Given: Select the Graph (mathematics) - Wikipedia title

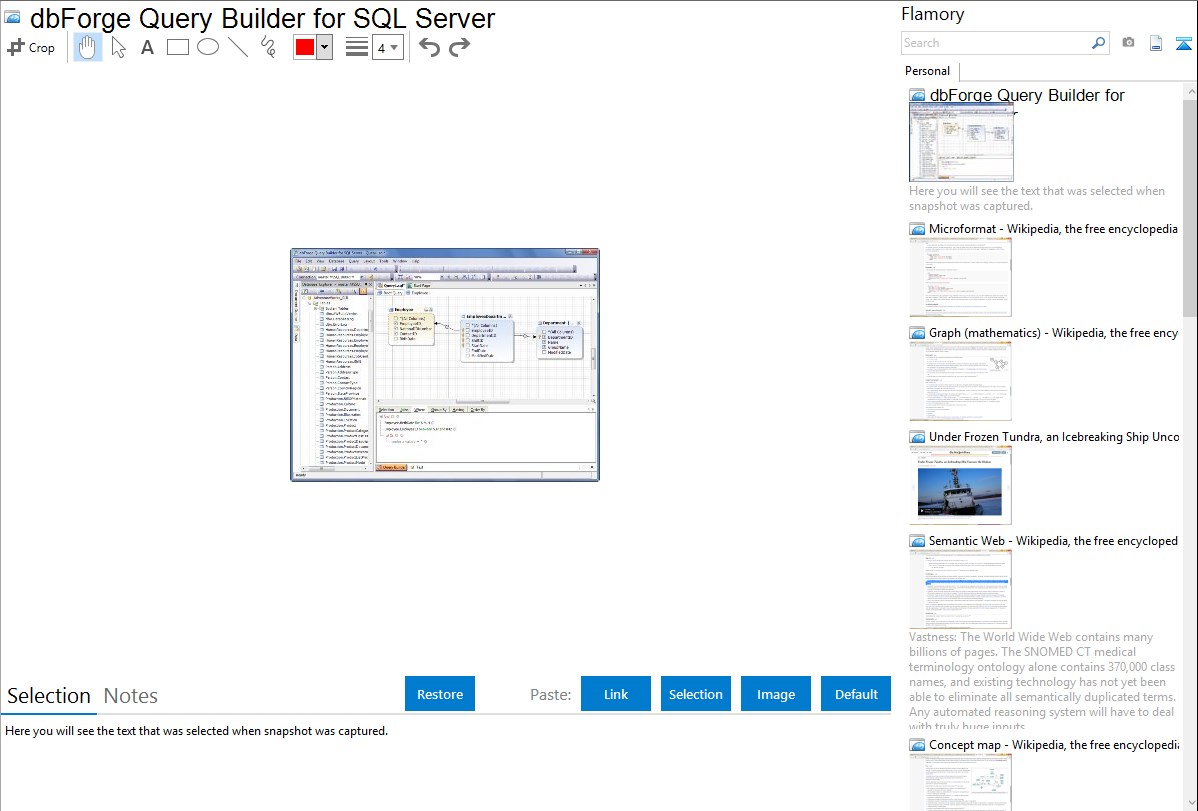Looking at the screenshot, I should point(1053,333).
